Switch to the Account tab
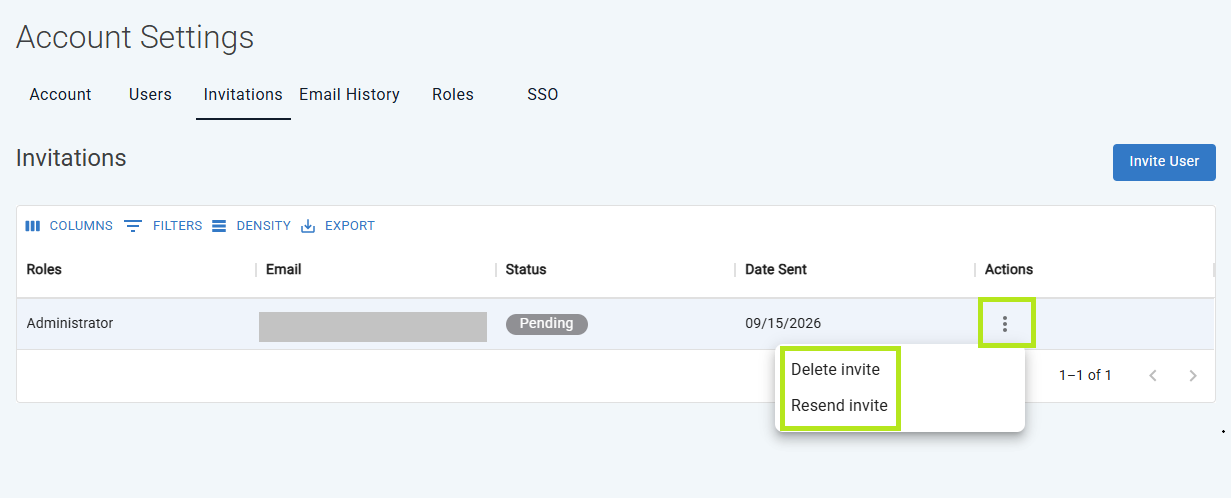Image resolution: width=1231 pixels, height=498 pixels. click(60, 95)
